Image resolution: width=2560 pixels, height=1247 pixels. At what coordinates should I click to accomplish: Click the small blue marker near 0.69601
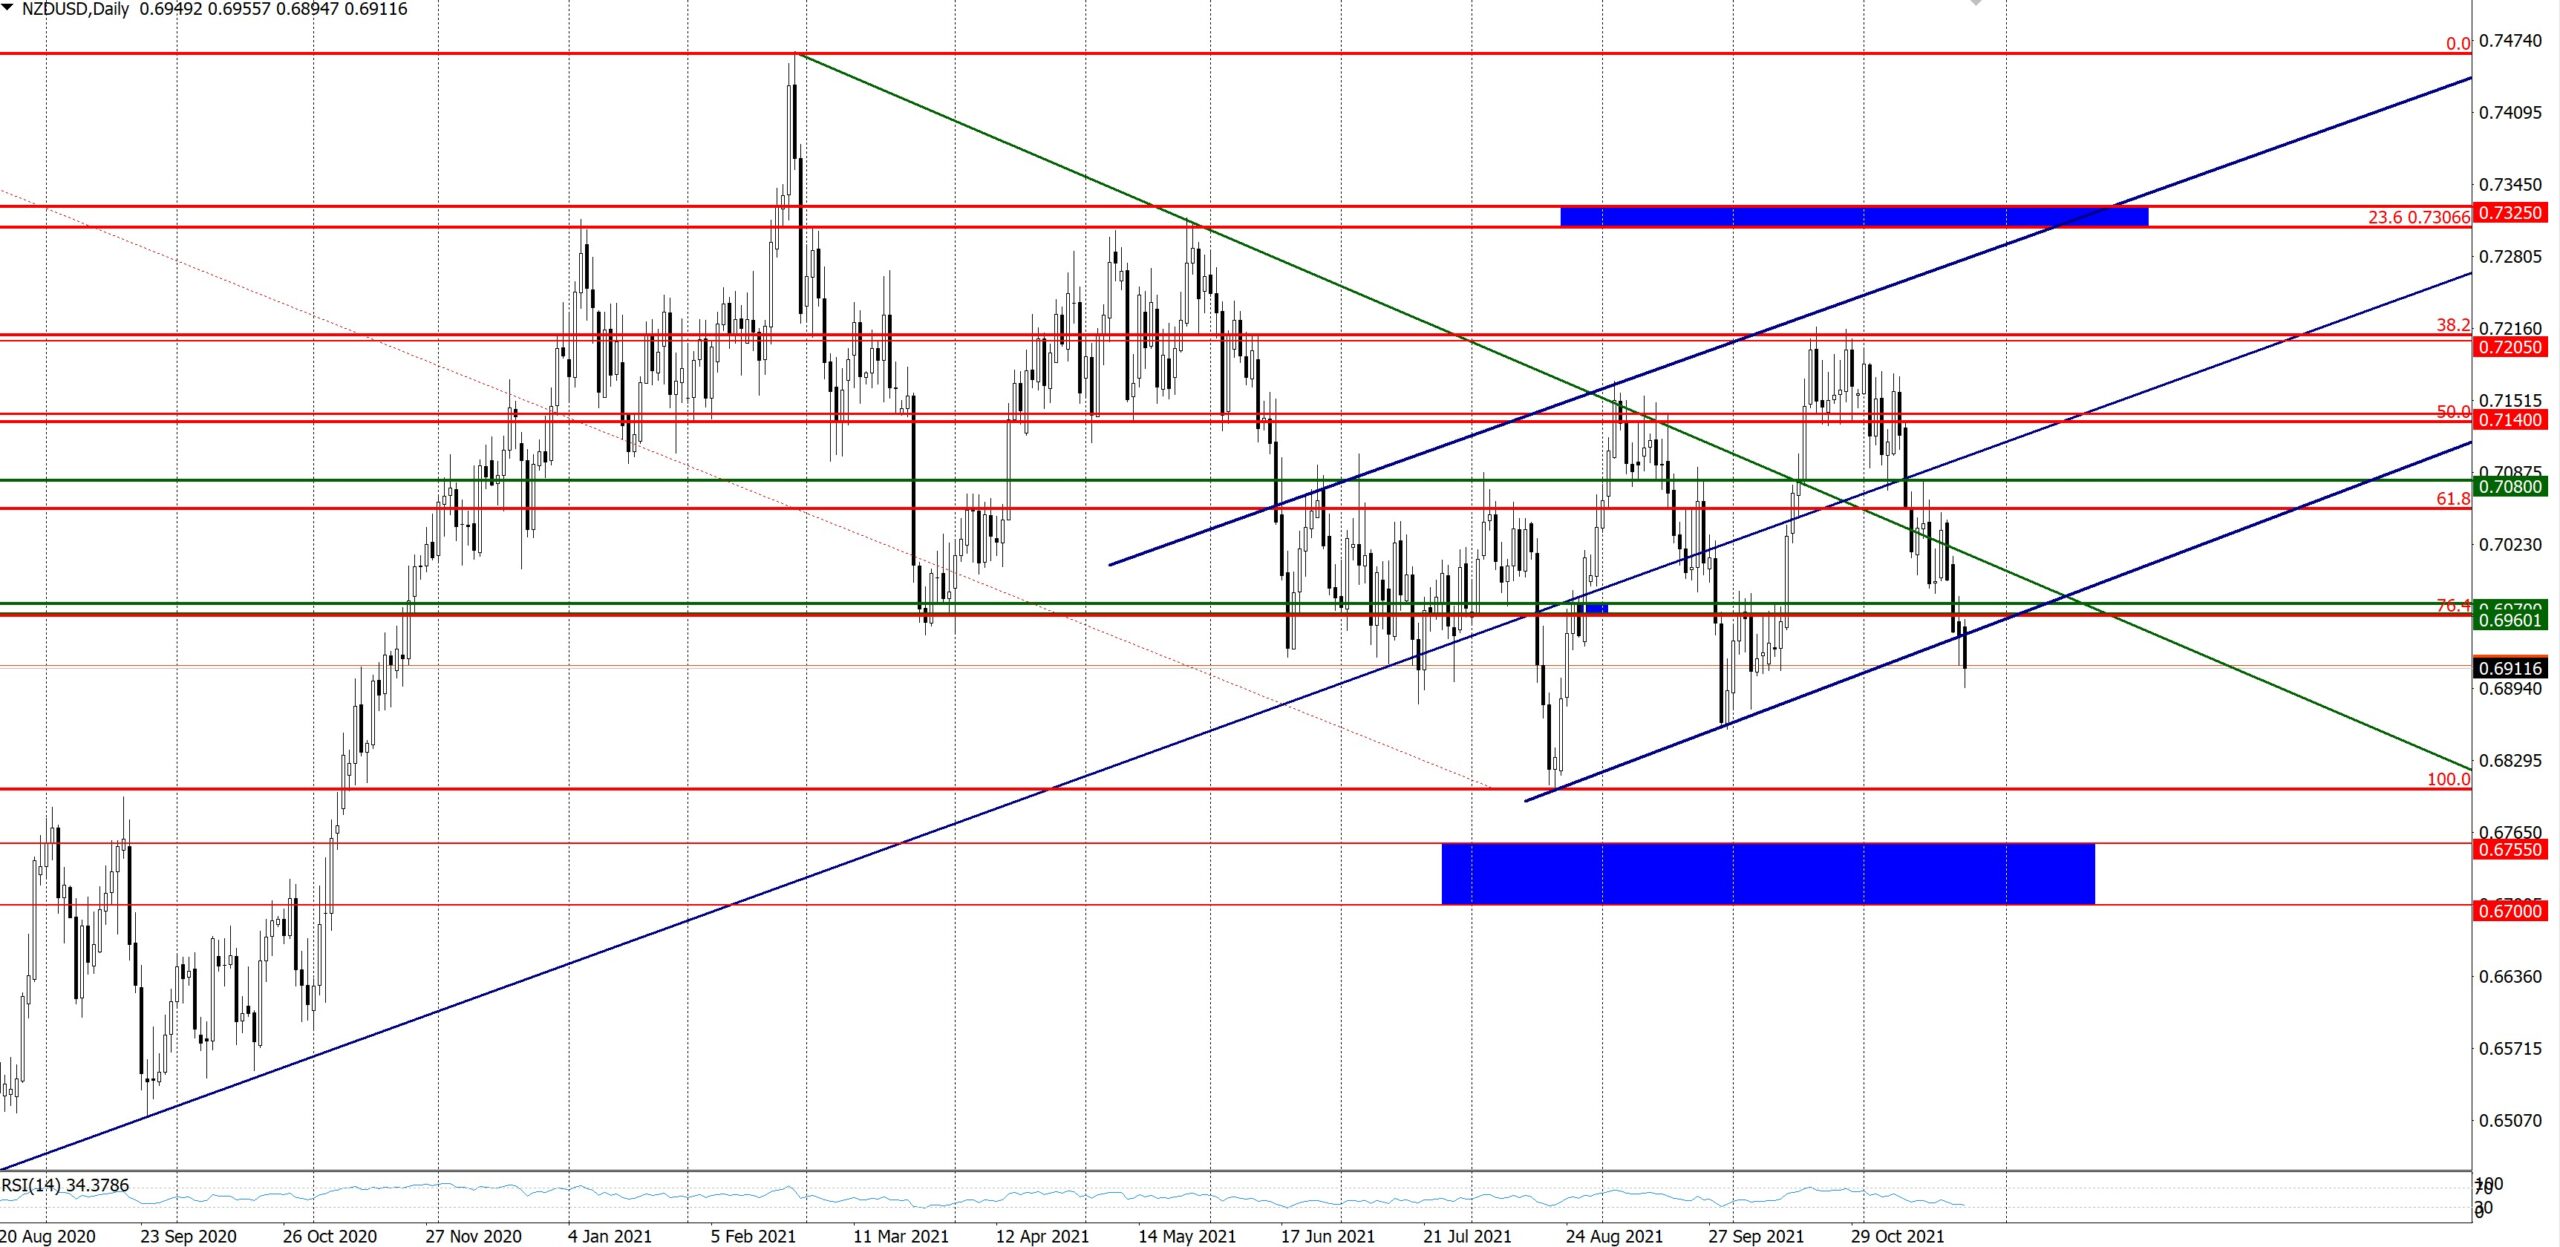point(1596,608)
